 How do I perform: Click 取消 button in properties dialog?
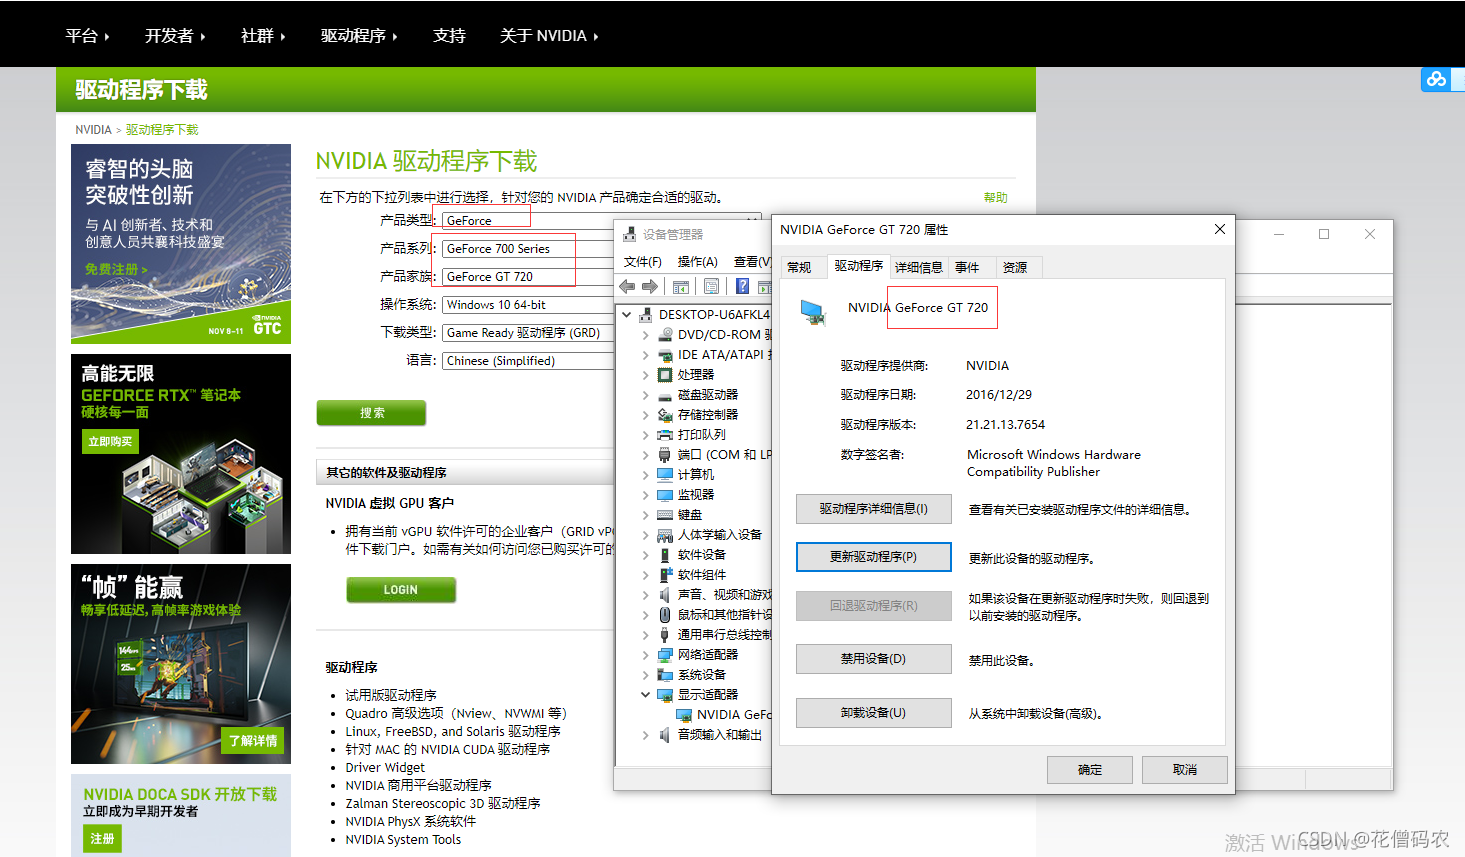pyautogui.click(x=1185, y=770)
